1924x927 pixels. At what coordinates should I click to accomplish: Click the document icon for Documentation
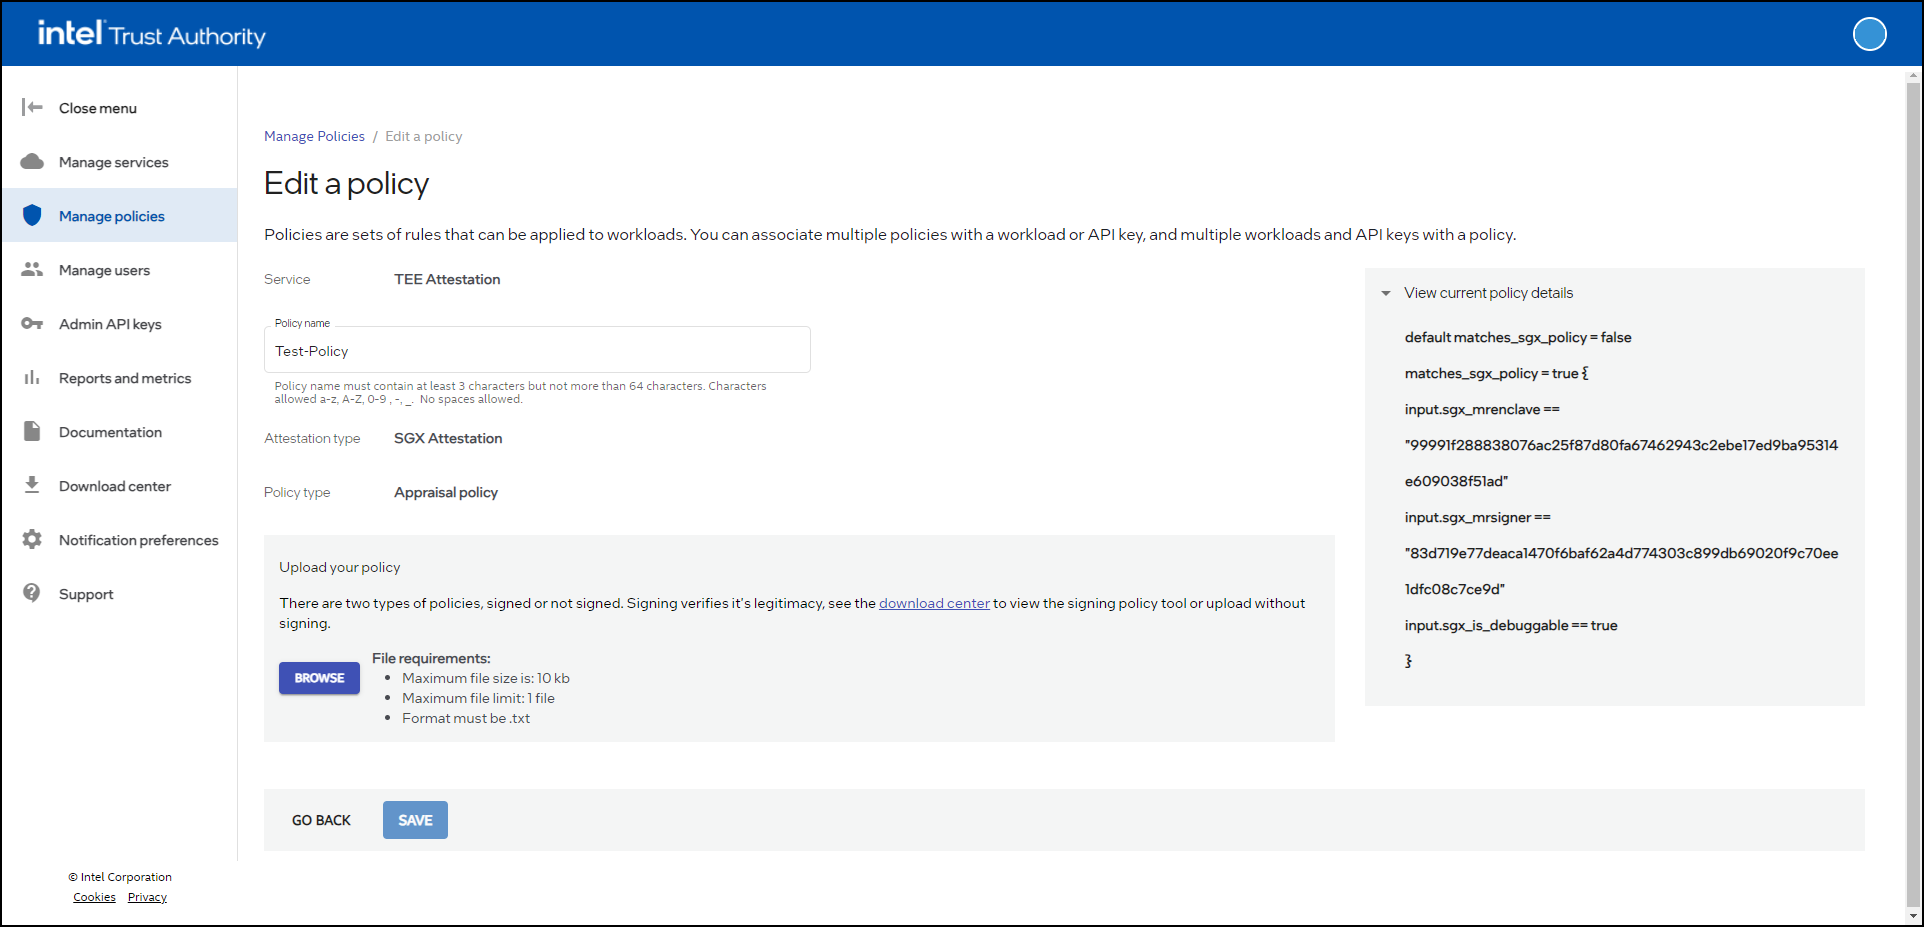click(32, 431)
